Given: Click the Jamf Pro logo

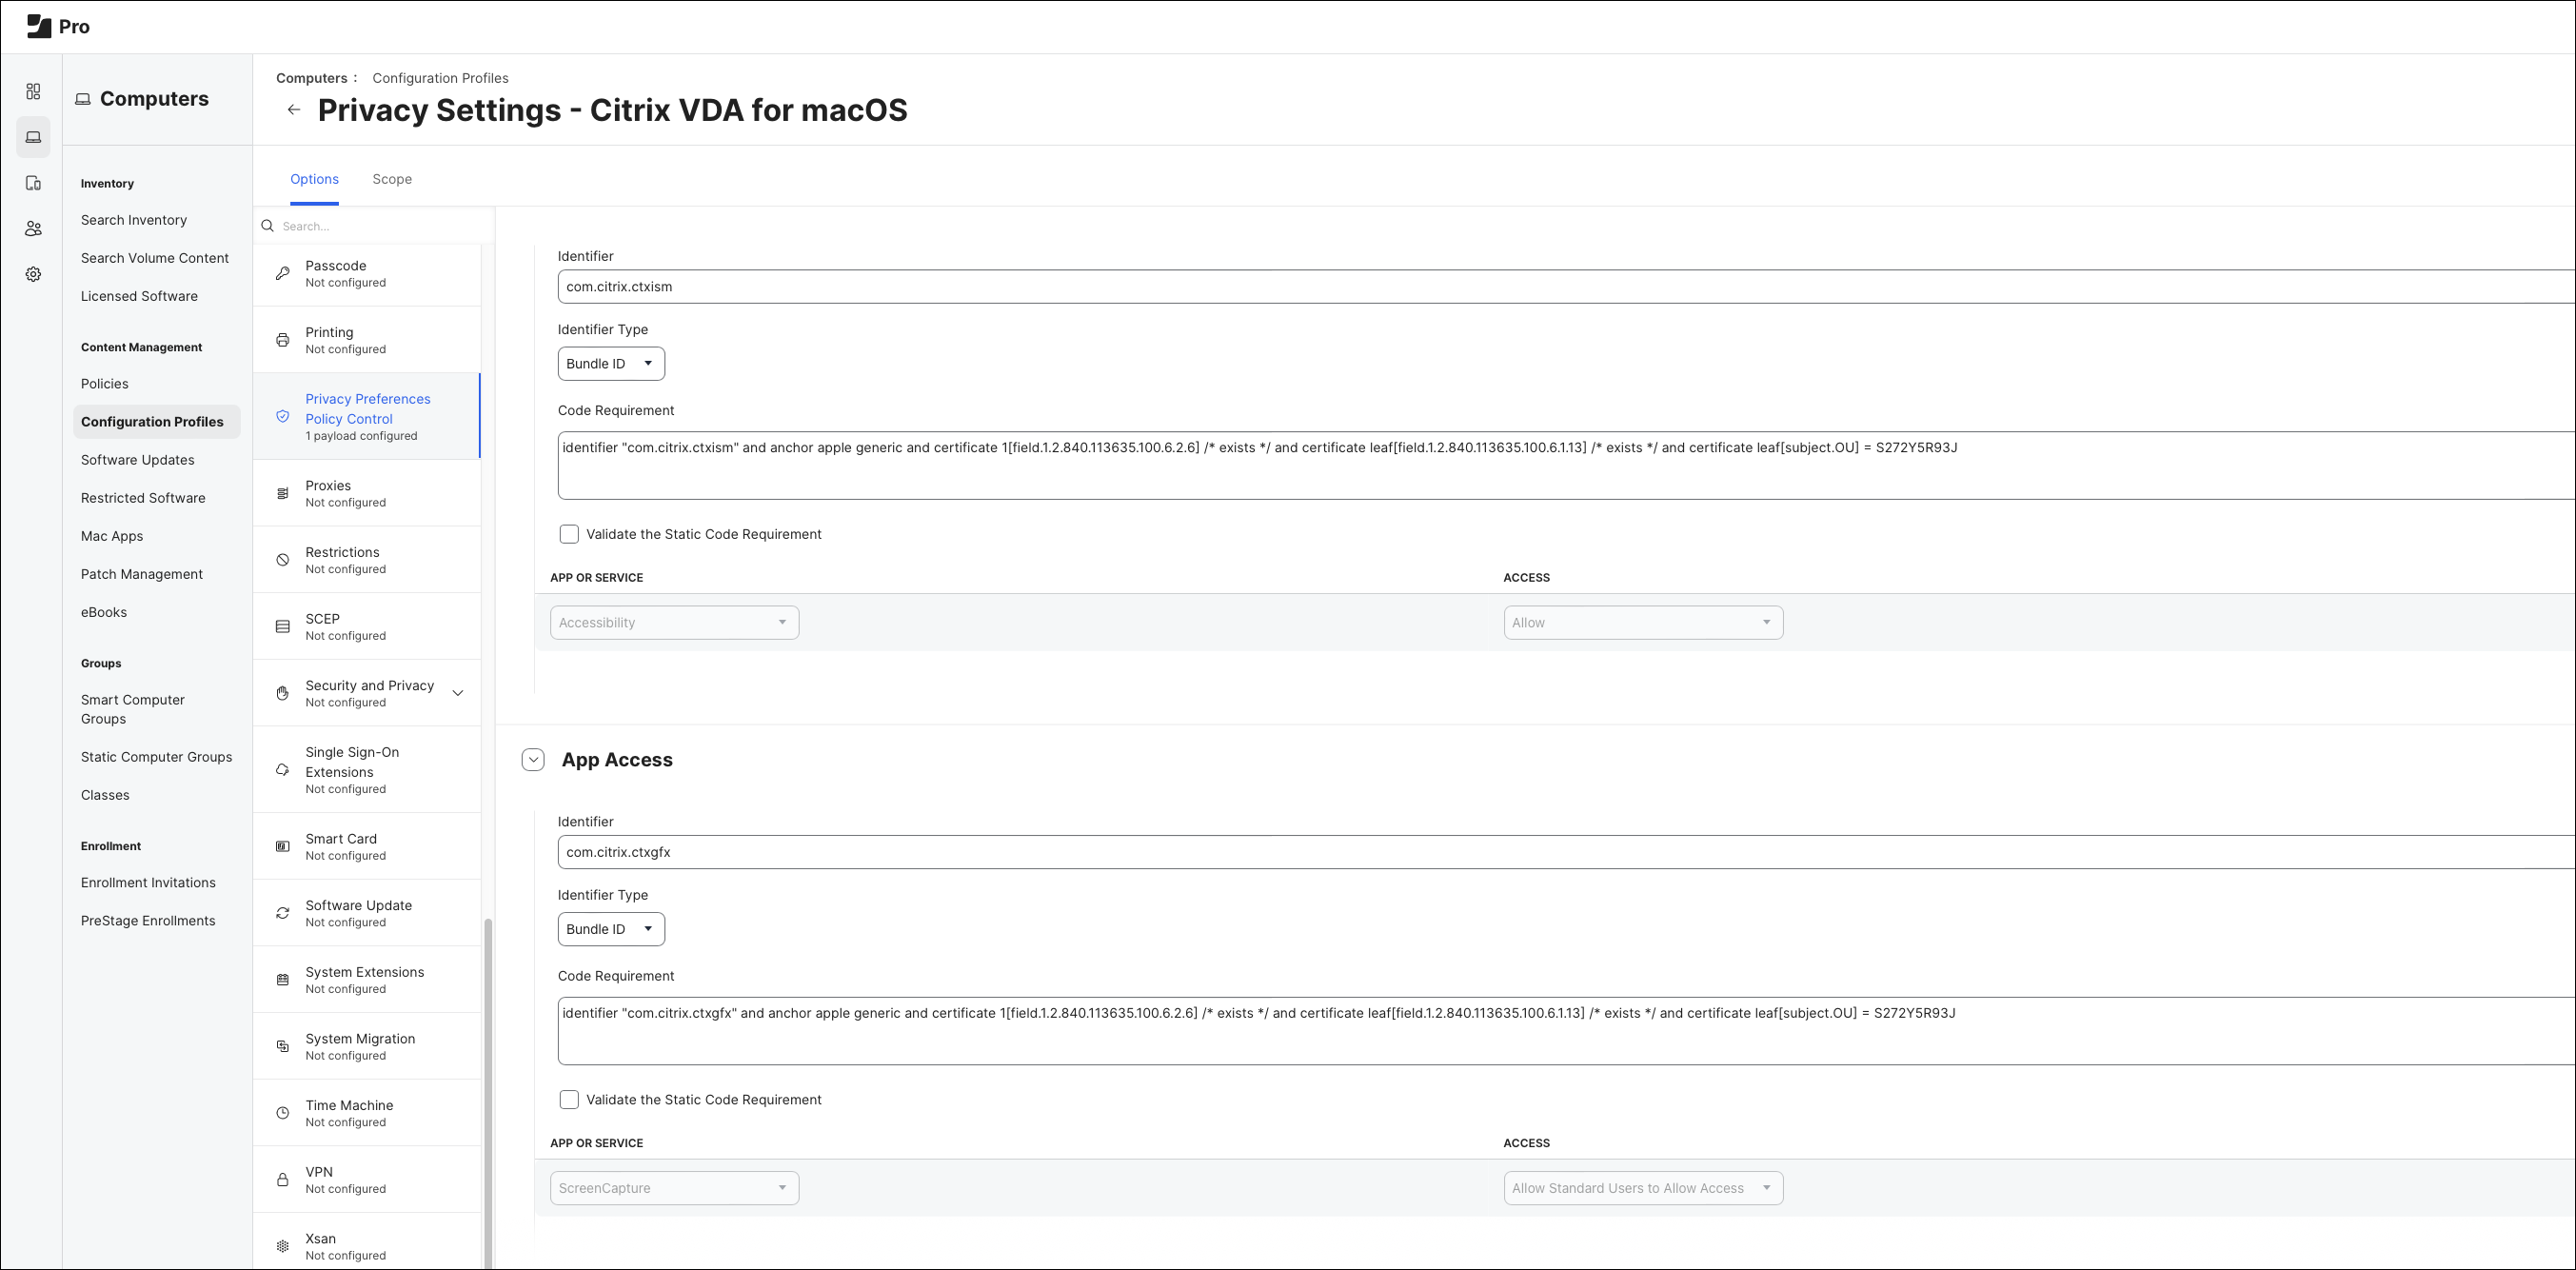Looking at the screenshot, I should coord(58,26).
